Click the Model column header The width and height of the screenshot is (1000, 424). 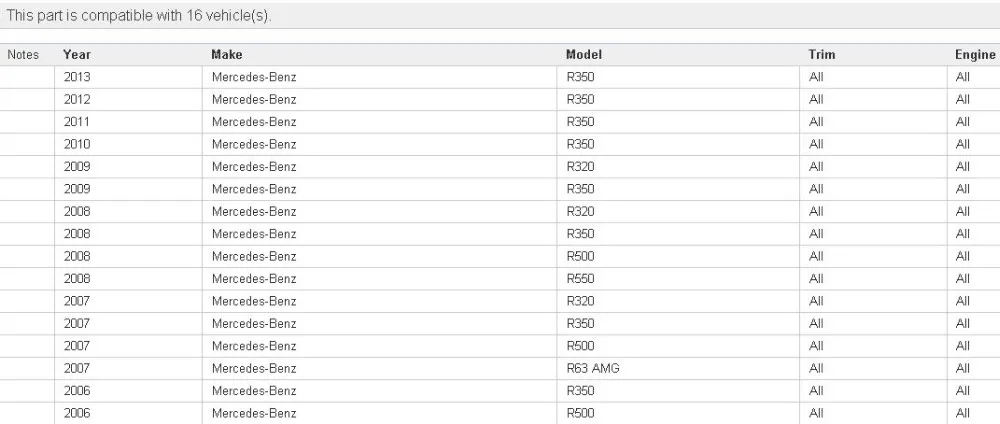click(584, 55)
